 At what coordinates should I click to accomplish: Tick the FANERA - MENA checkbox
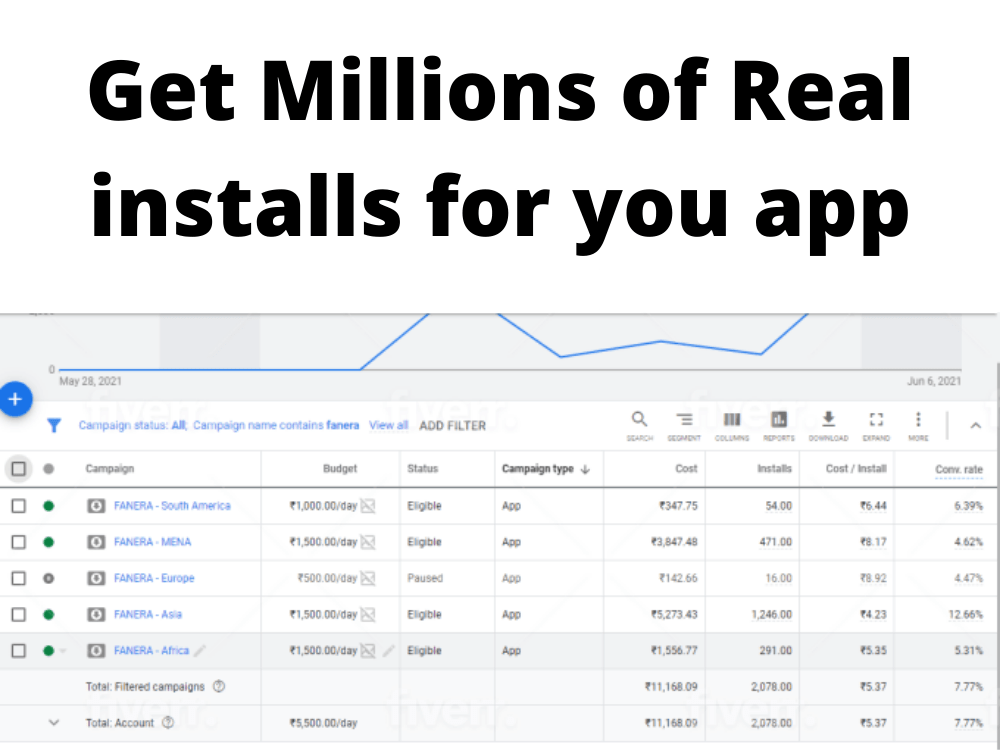[x=18, y=542]
